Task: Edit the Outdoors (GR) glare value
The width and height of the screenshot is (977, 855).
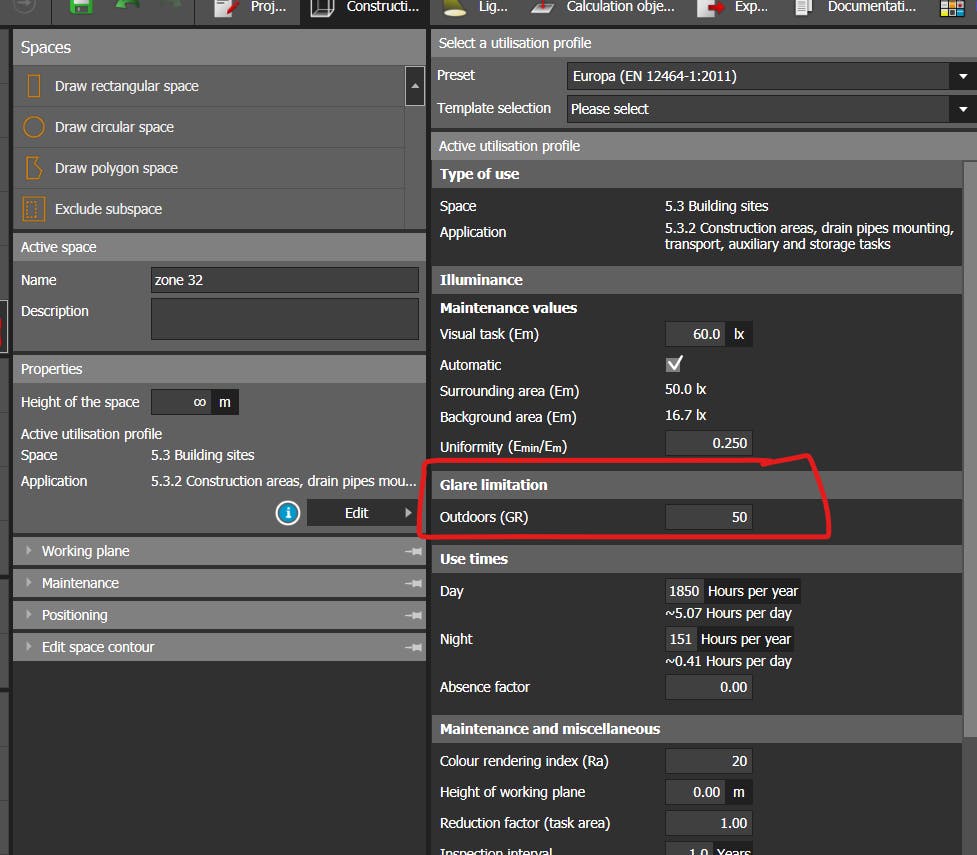Action: pyautogui.click(x=708, y=517)
